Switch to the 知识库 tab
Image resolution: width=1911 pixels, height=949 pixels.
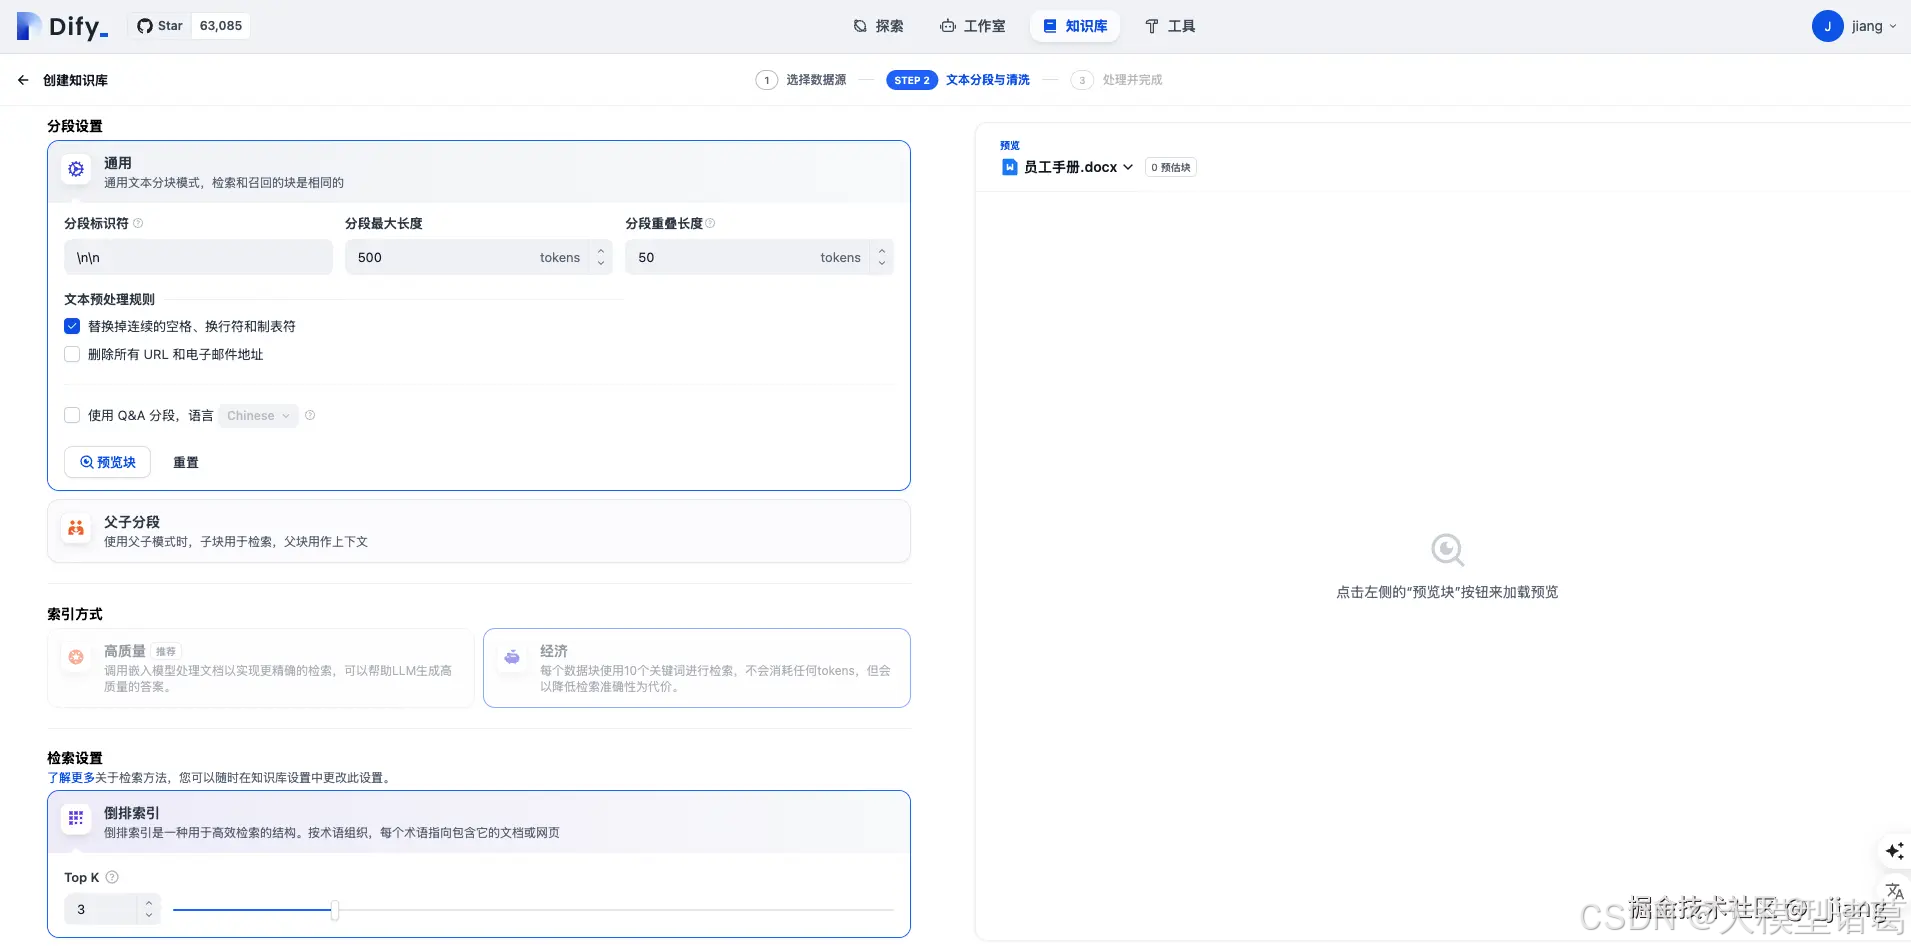[1075, 25]
